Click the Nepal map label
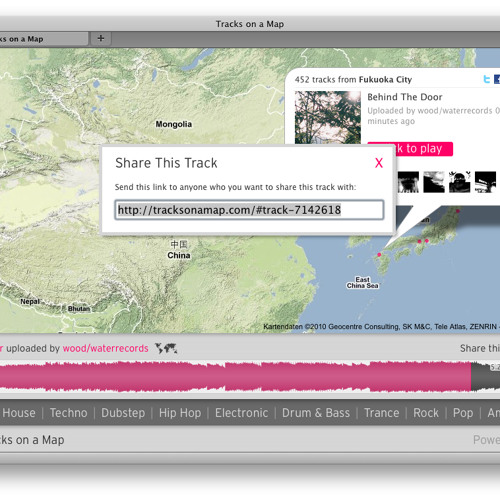The width and height of the screenshot is (500, 500). 30,302
